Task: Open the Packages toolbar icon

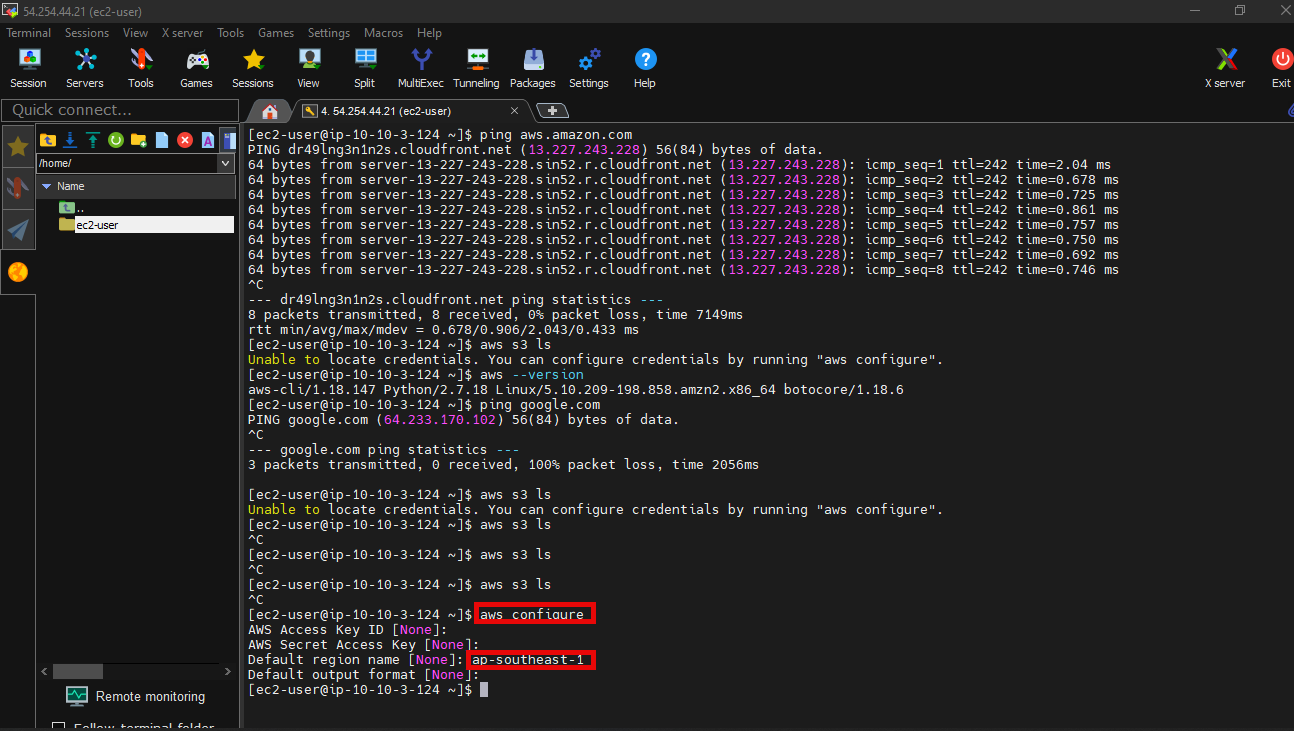Action: point(533,68)
